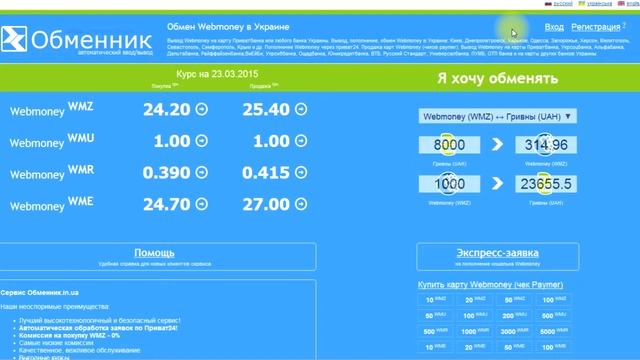The height and width of the screenshot is (360, 640).
Task: Open the Вход login link
Action: click(554, 27)
